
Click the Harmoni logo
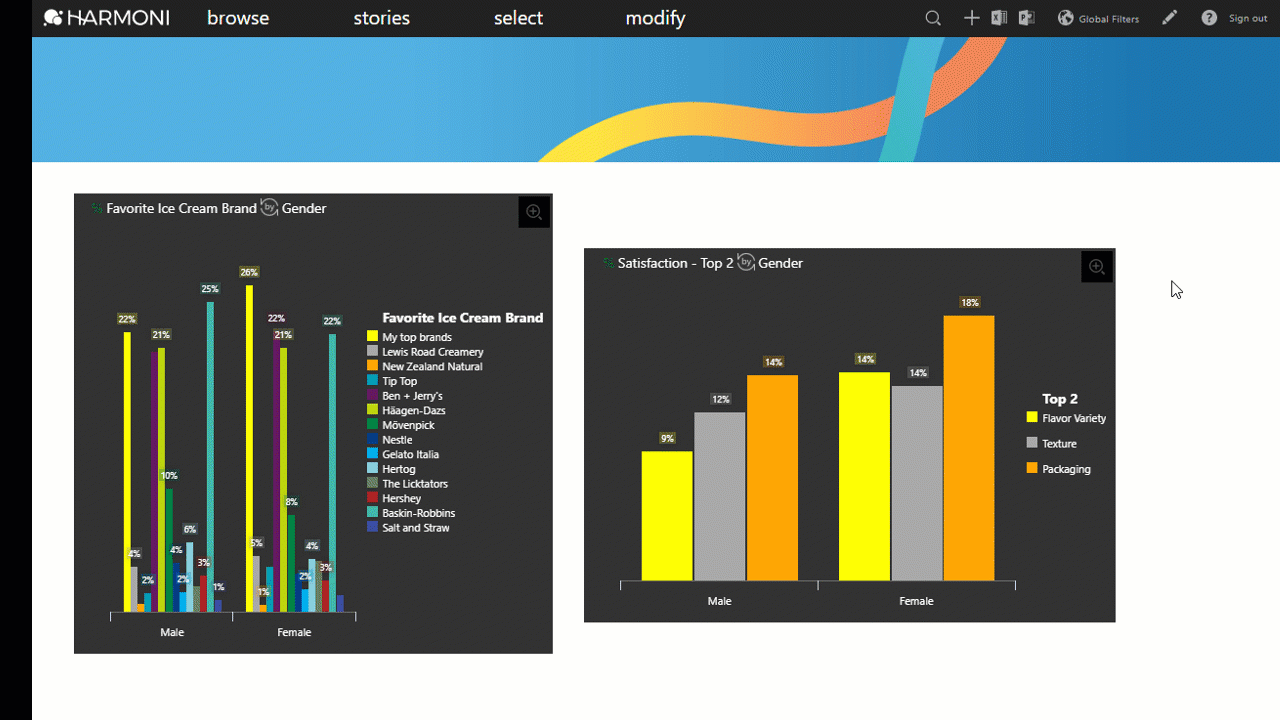106,18
